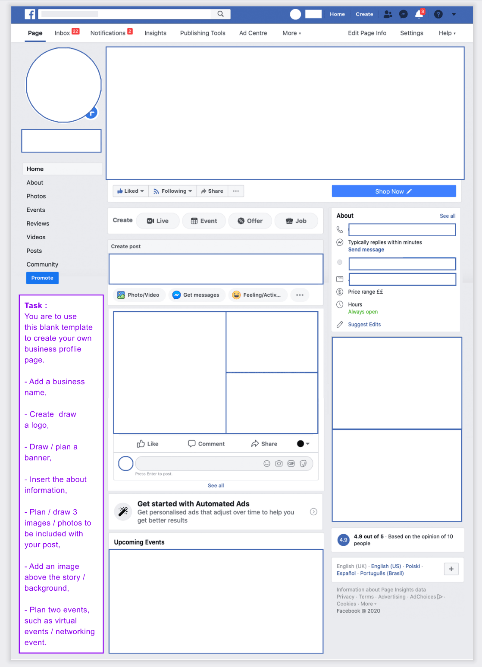Screen dimensions: 482x667
Task: Open the Publishing Tools tab
Action: pyautogui.click(x=202, y=33)
